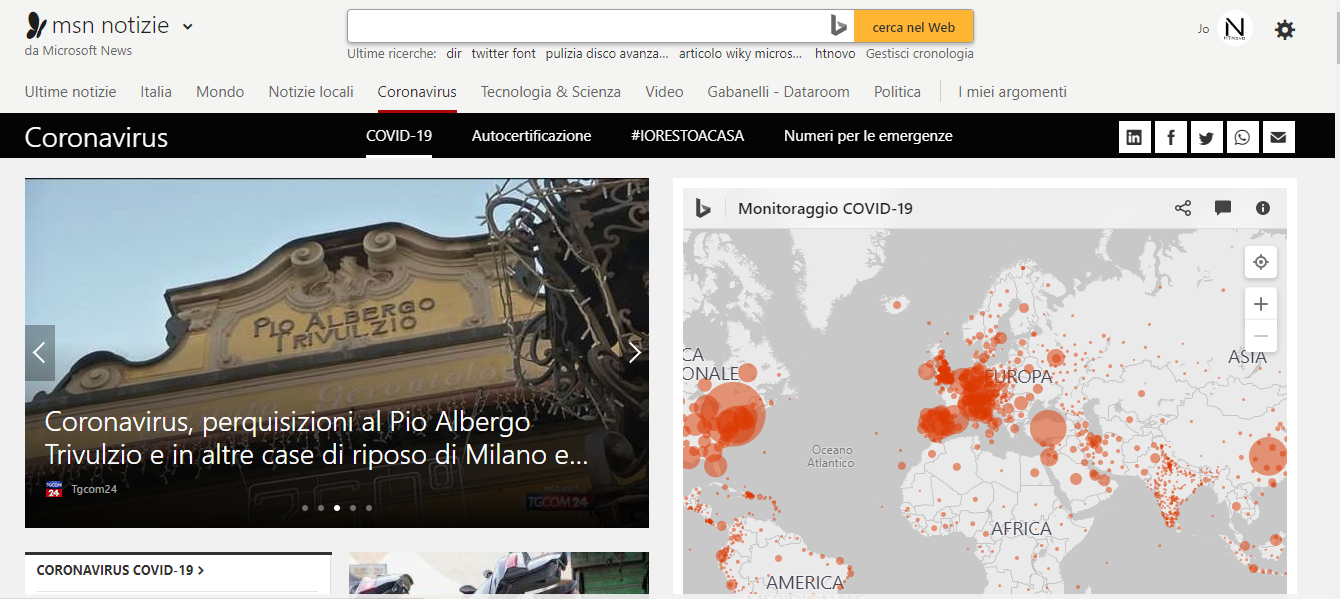
Task: Click the Facebook share icon
Action: [1170, 136]
